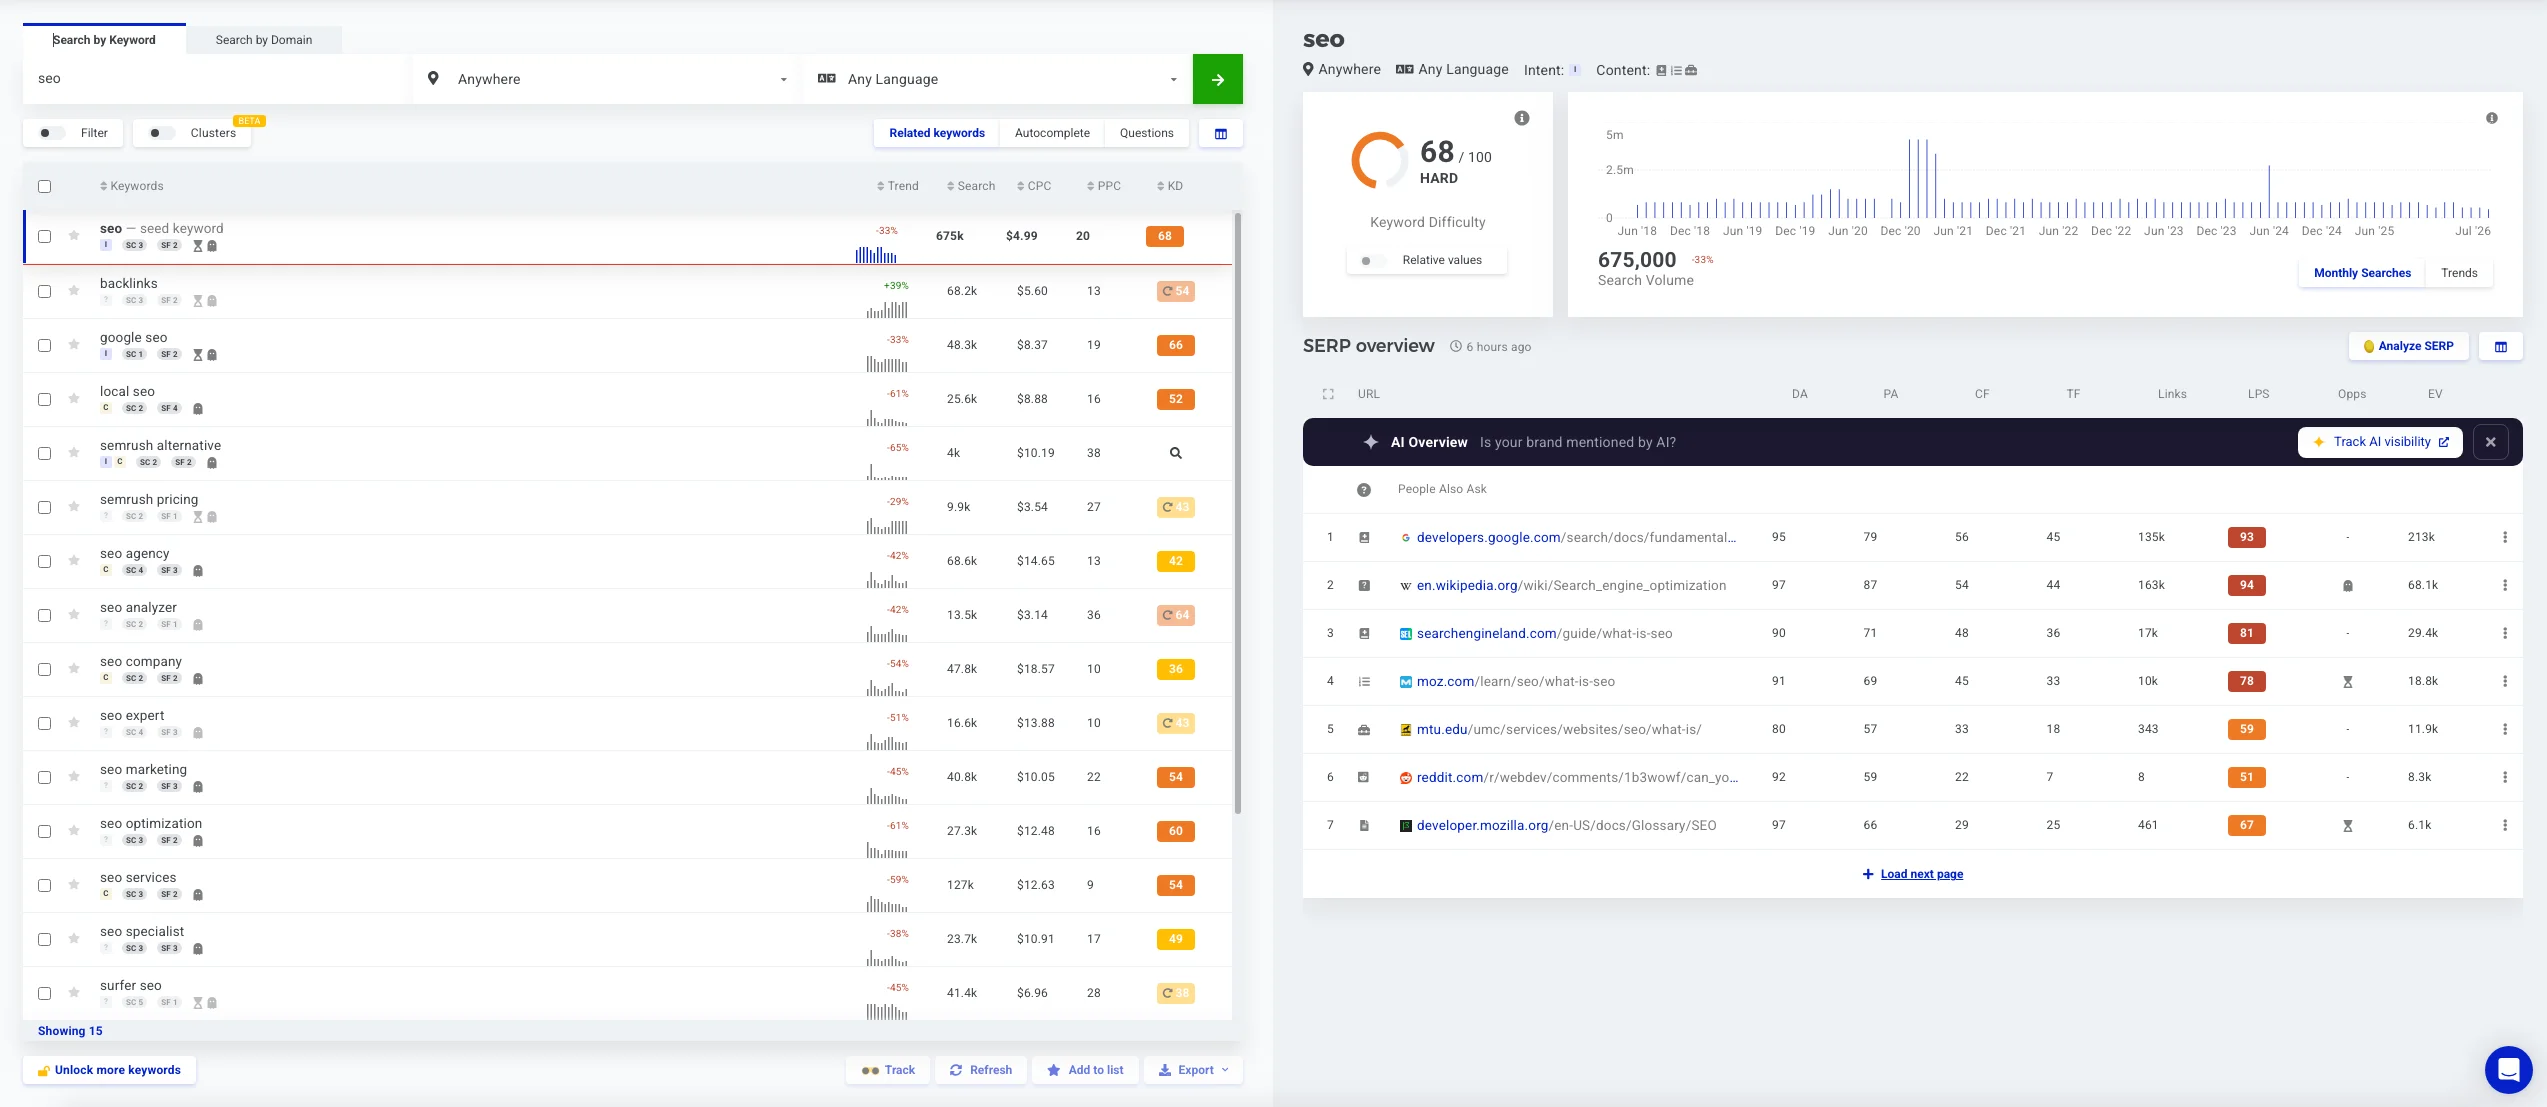Click the keyword difficulty 68 gauge

1379,160
